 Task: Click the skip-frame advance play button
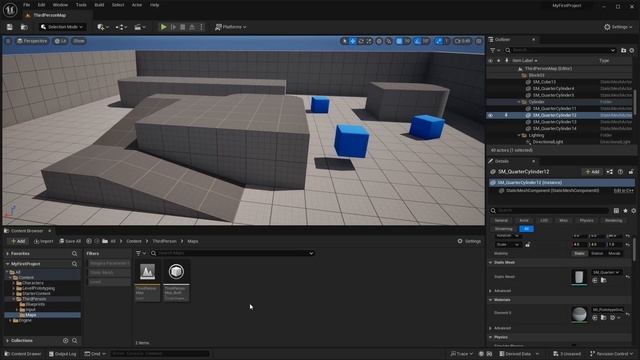173,27
